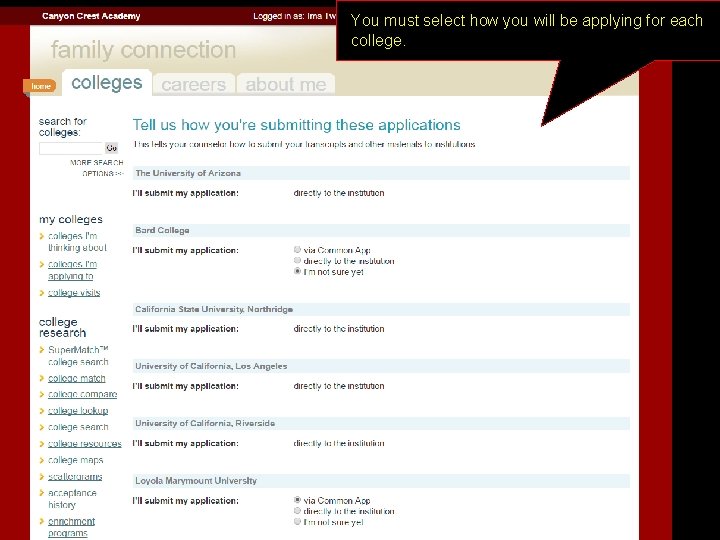The width and height of the screenshot is (720, 540).
Task: Open SuperMatch college search link
Action: pos(78,356)
